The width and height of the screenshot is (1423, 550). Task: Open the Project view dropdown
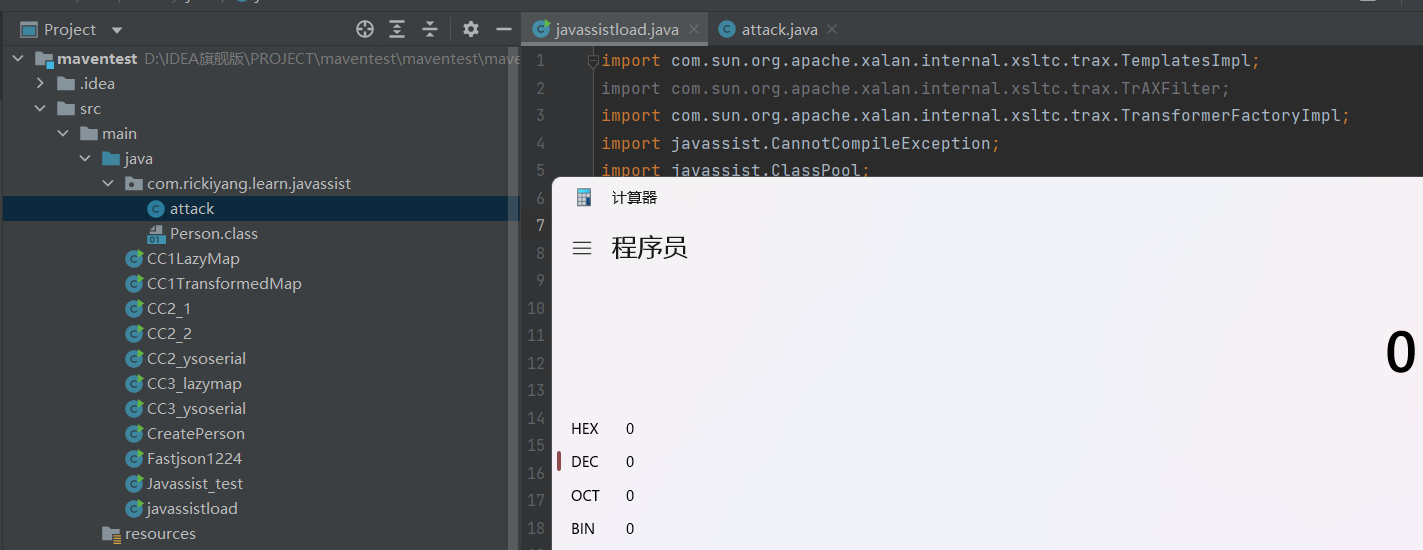tap(117, 30)
